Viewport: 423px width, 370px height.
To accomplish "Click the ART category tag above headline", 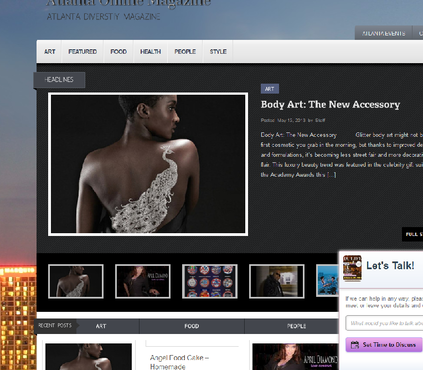I will click(269, 89).
